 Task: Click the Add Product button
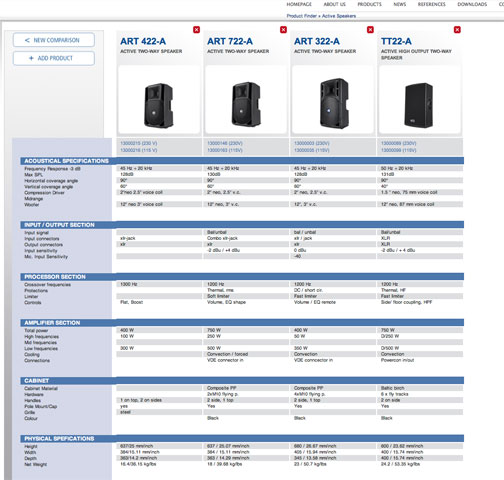54,58
